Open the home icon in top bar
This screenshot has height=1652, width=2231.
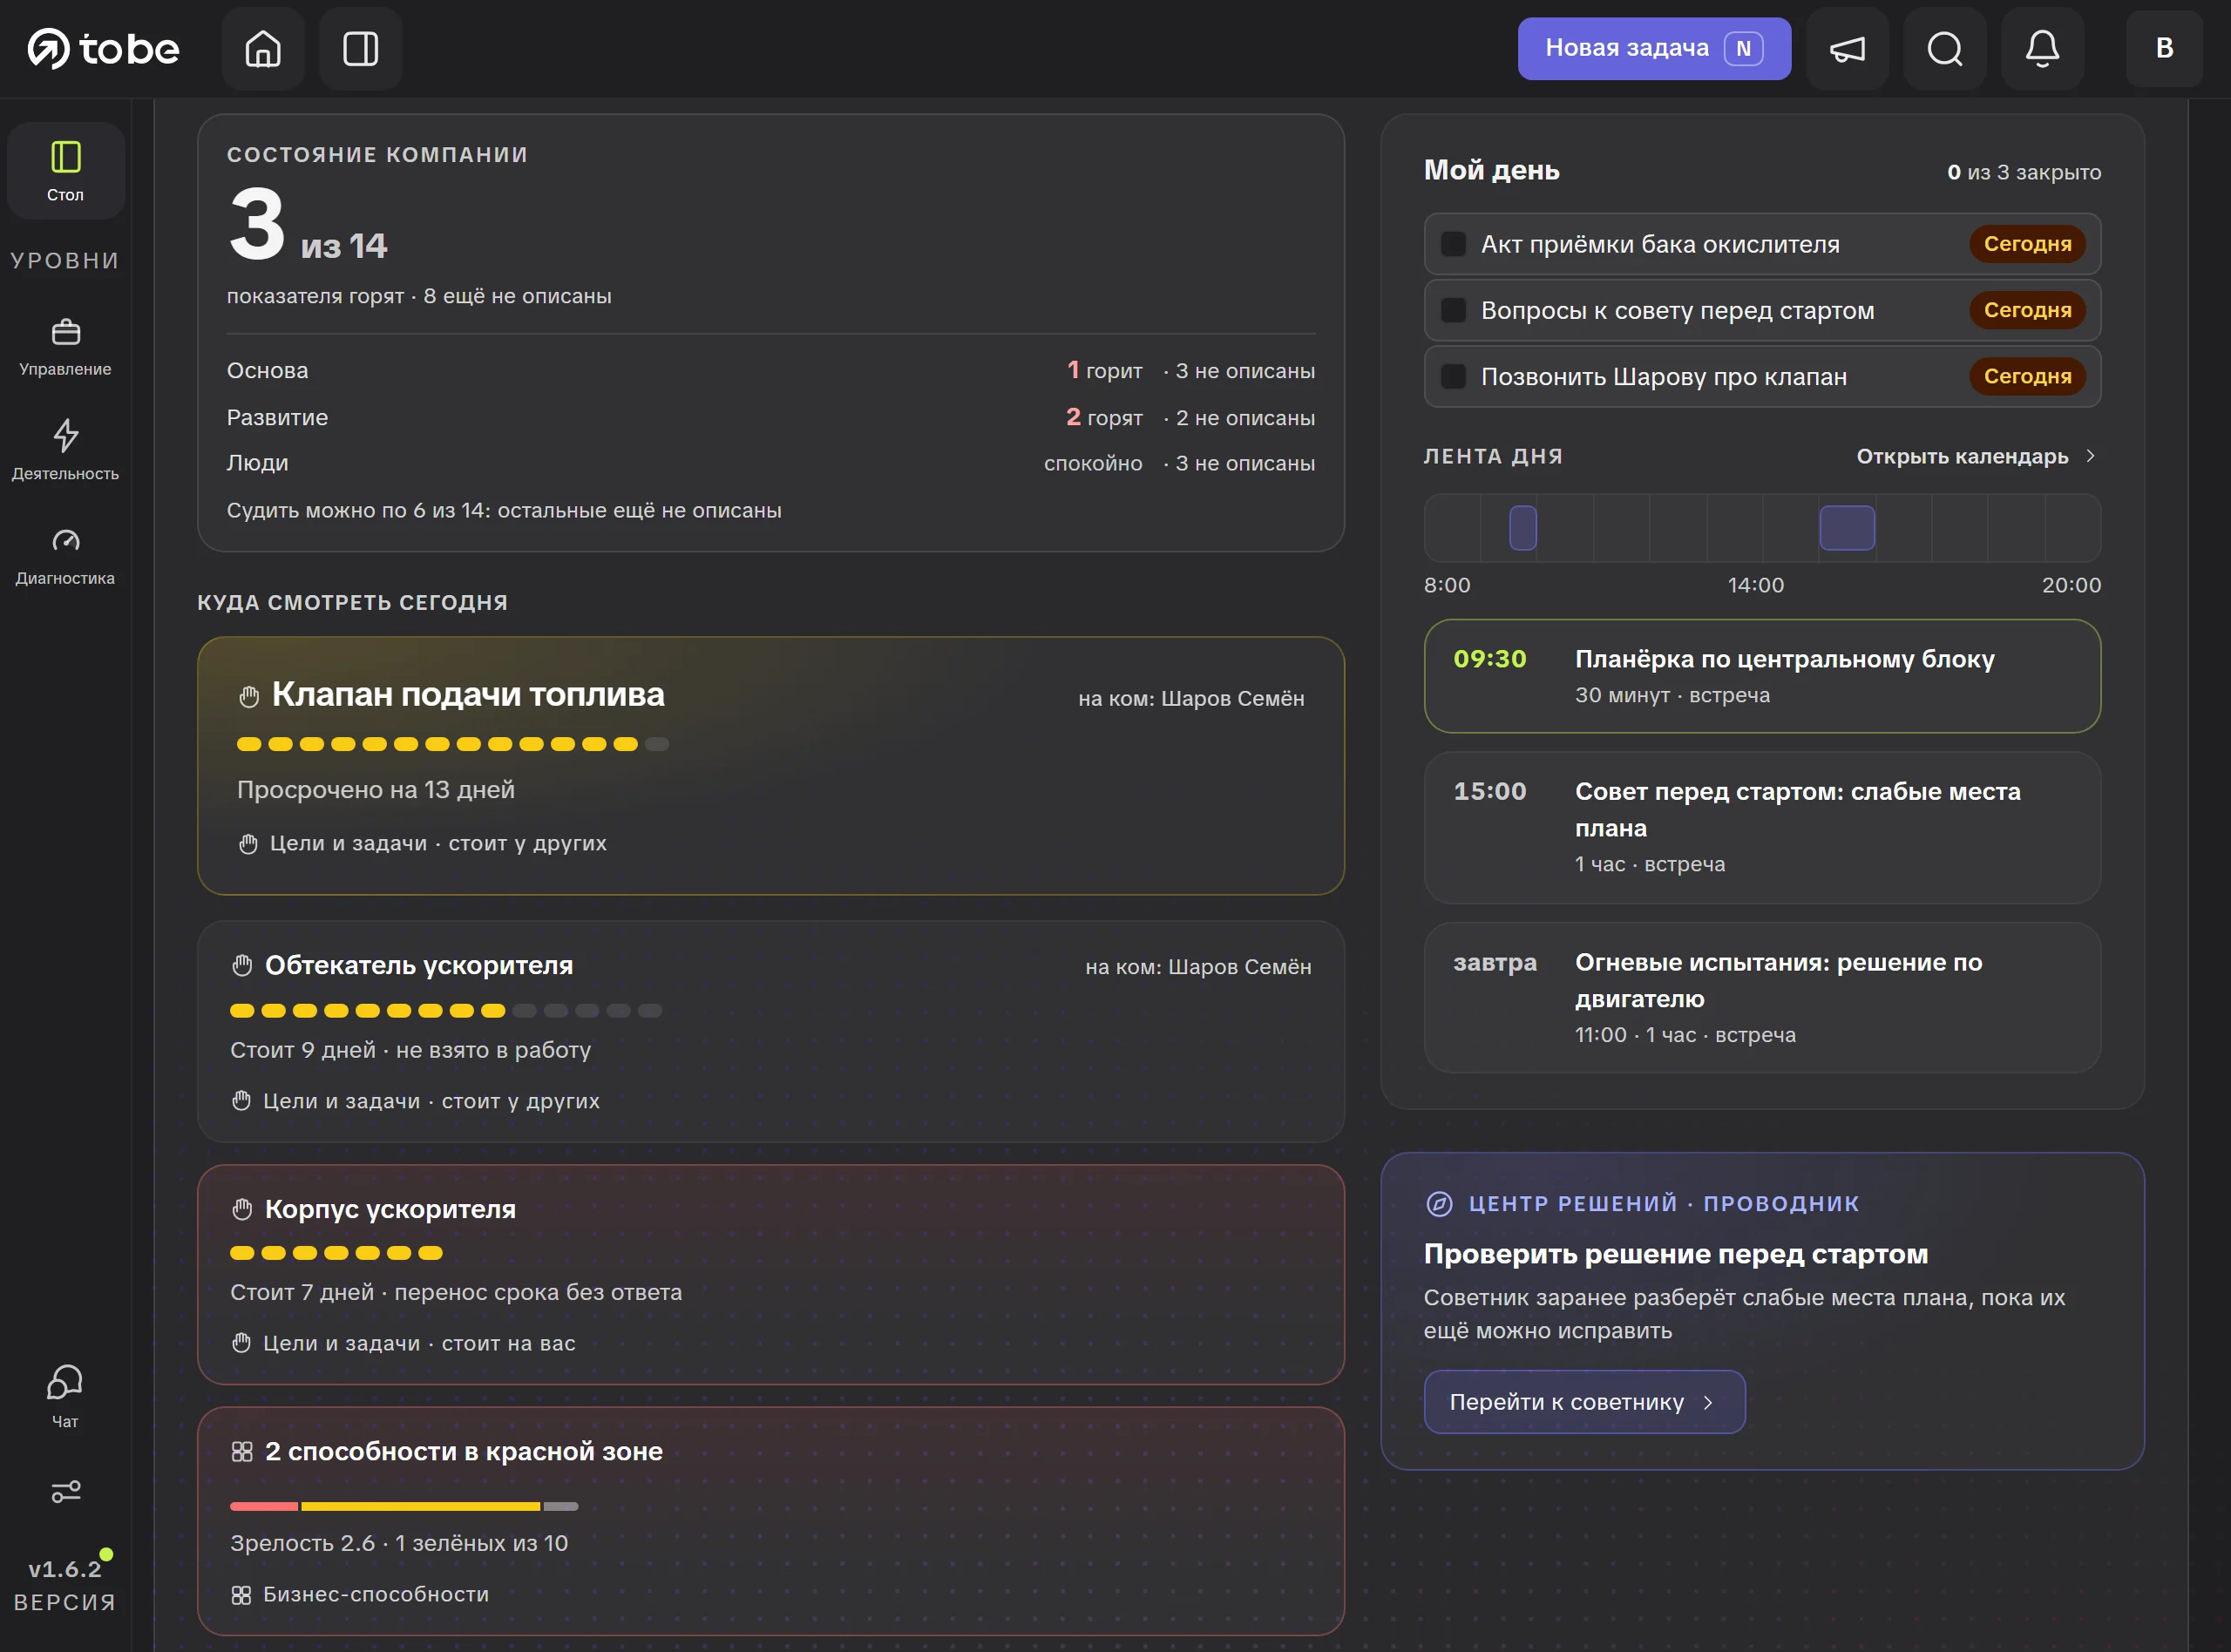pyautogui.click(x=263, y=48)
